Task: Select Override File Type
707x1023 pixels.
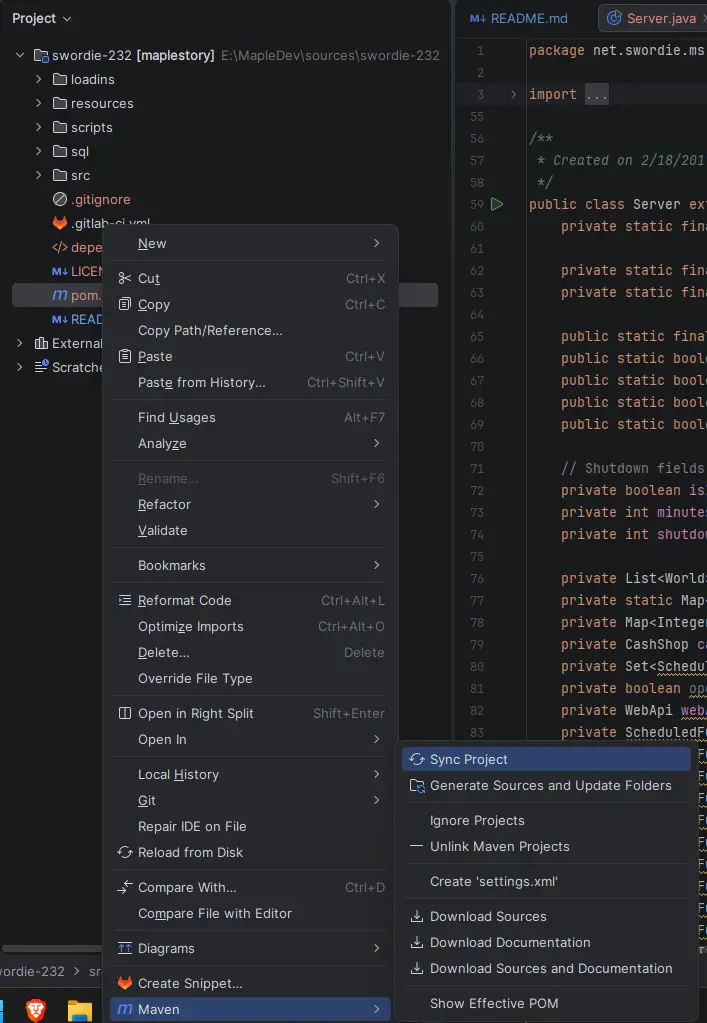Action: click(251, 679)
